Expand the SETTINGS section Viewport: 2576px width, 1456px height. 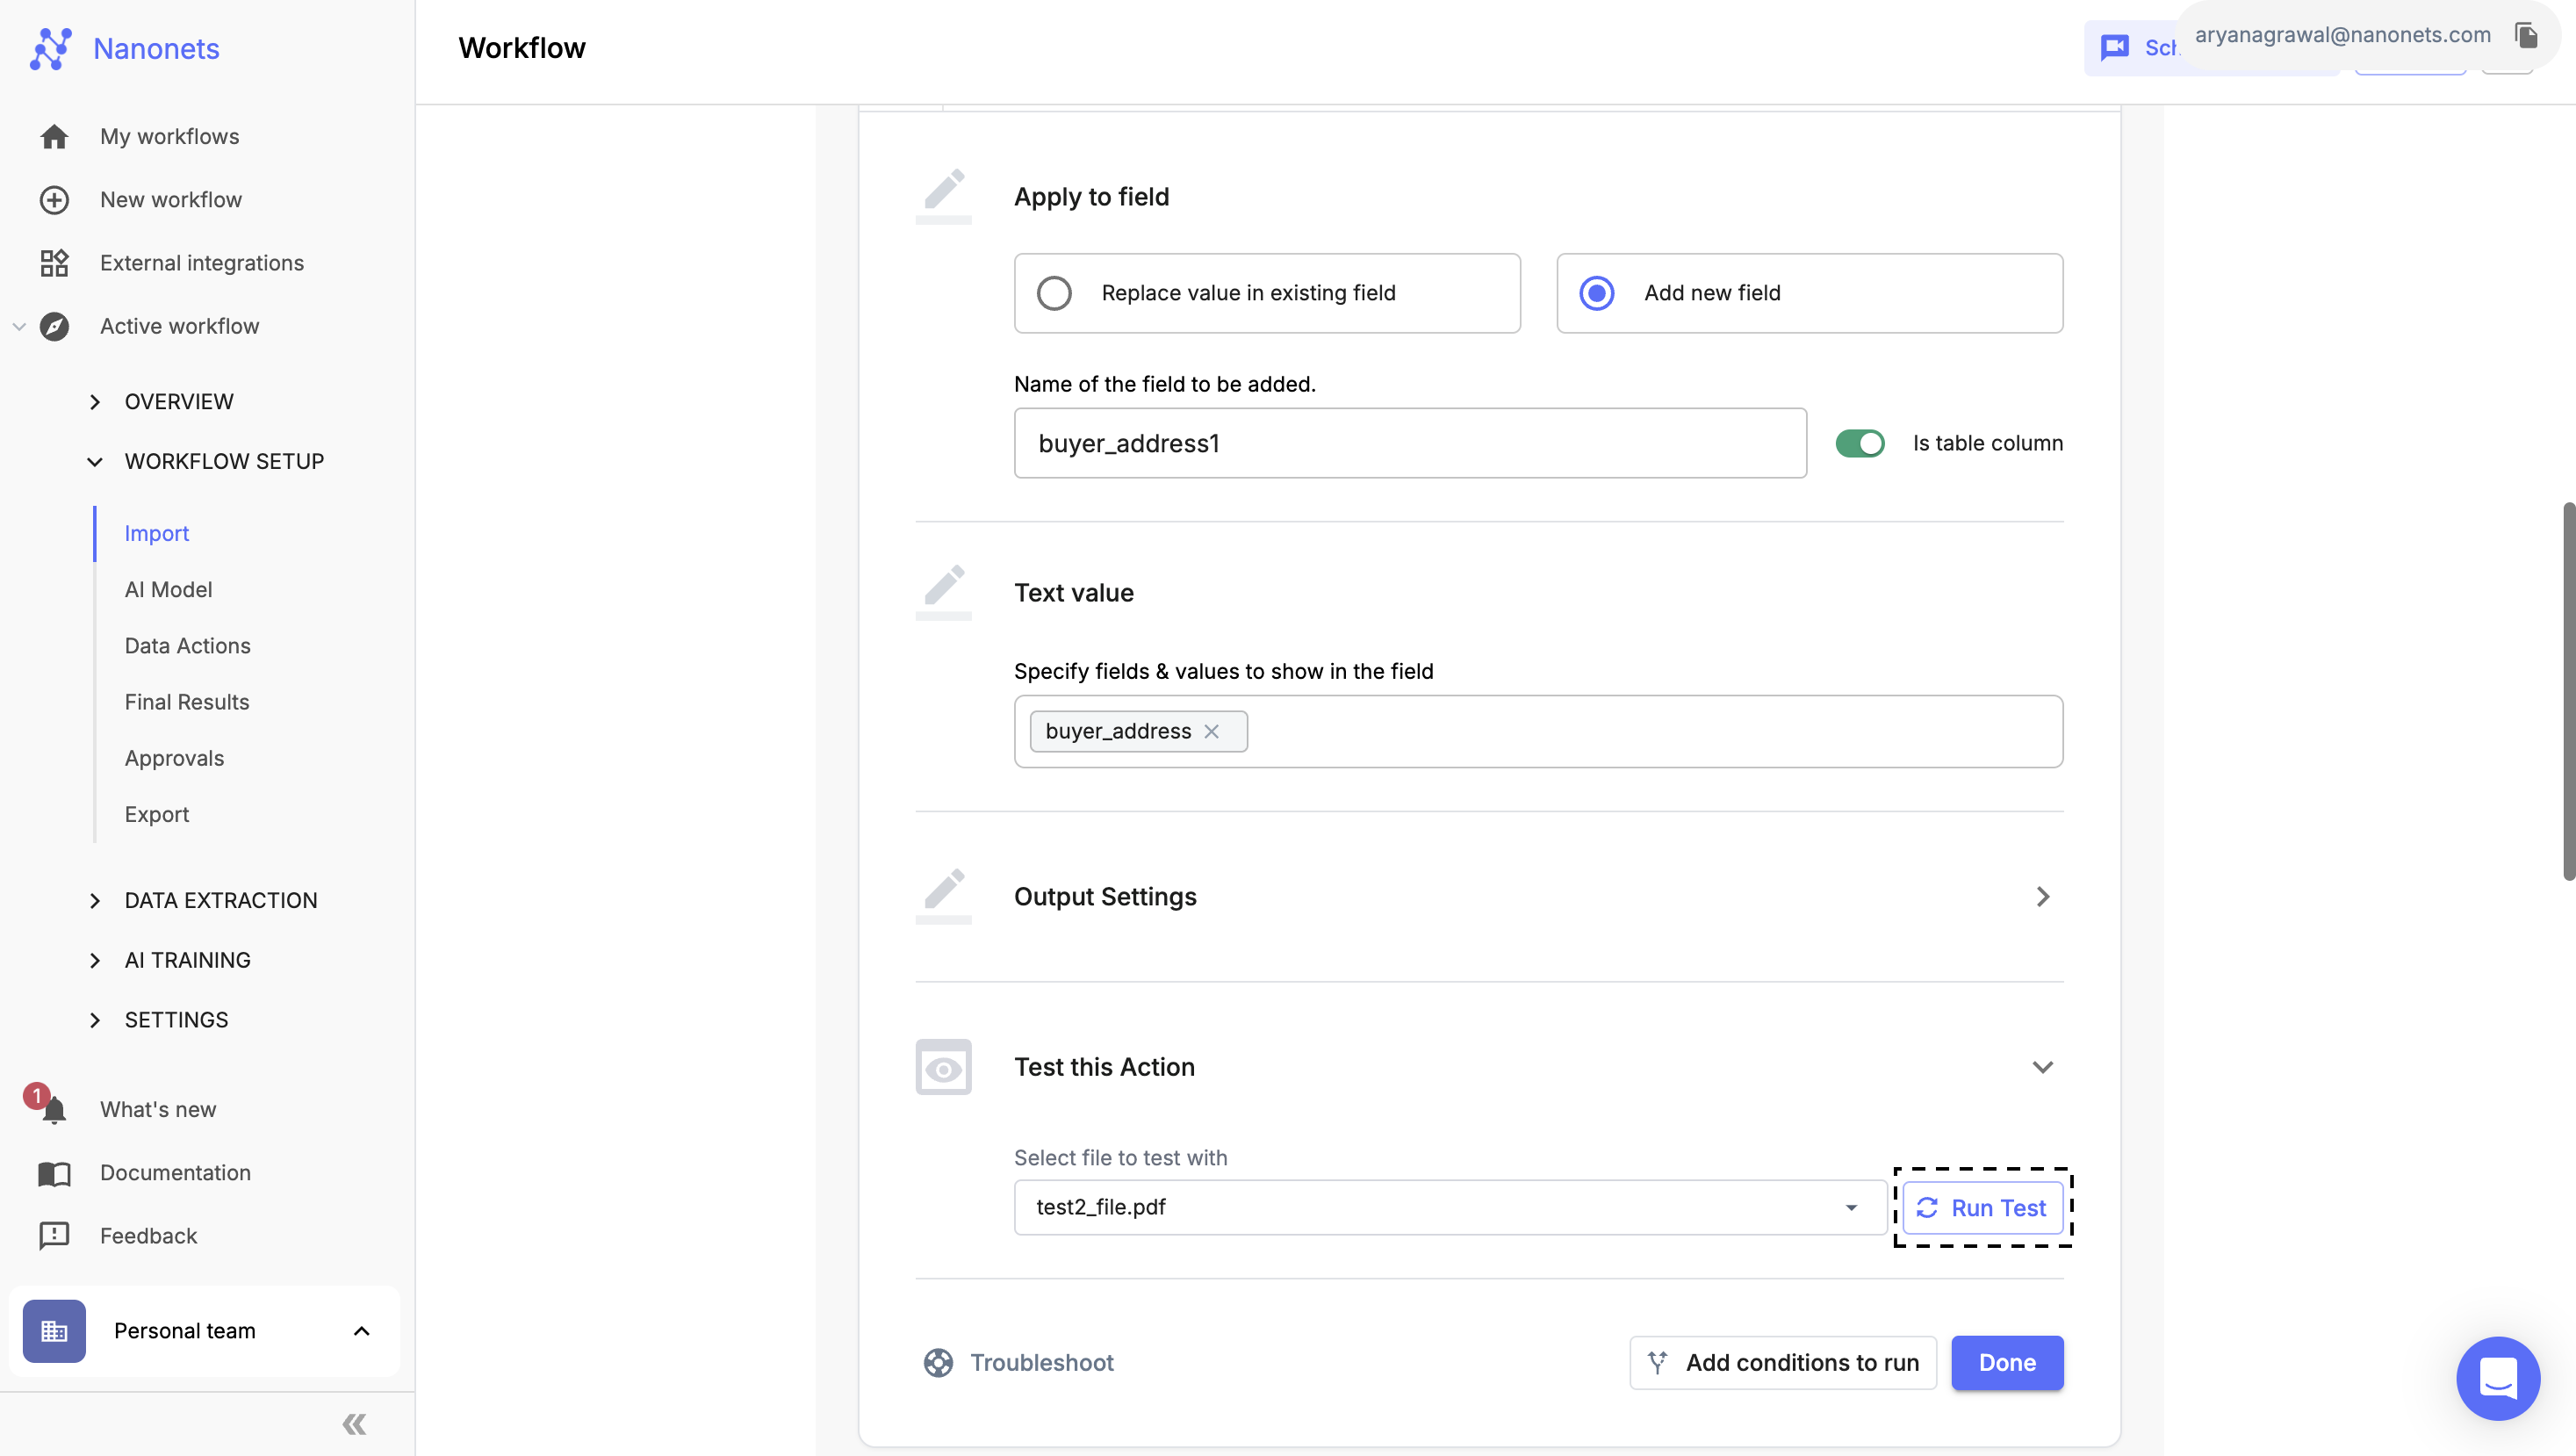(95, 1020)
